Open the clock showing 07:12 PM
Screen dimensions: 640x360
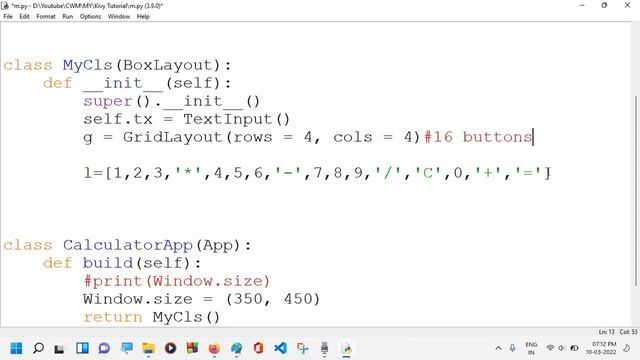point(602,348)
